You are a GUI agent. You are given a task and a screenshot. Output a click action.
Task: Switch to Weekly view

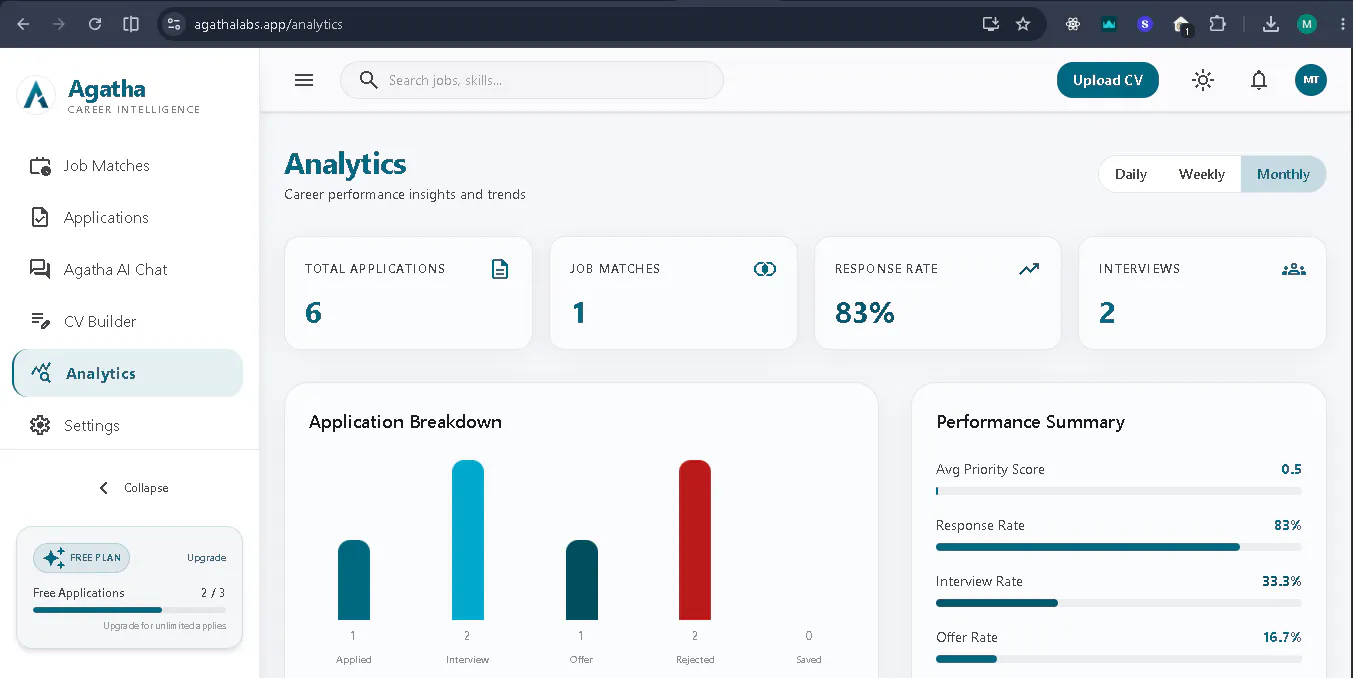point(1202,174)
